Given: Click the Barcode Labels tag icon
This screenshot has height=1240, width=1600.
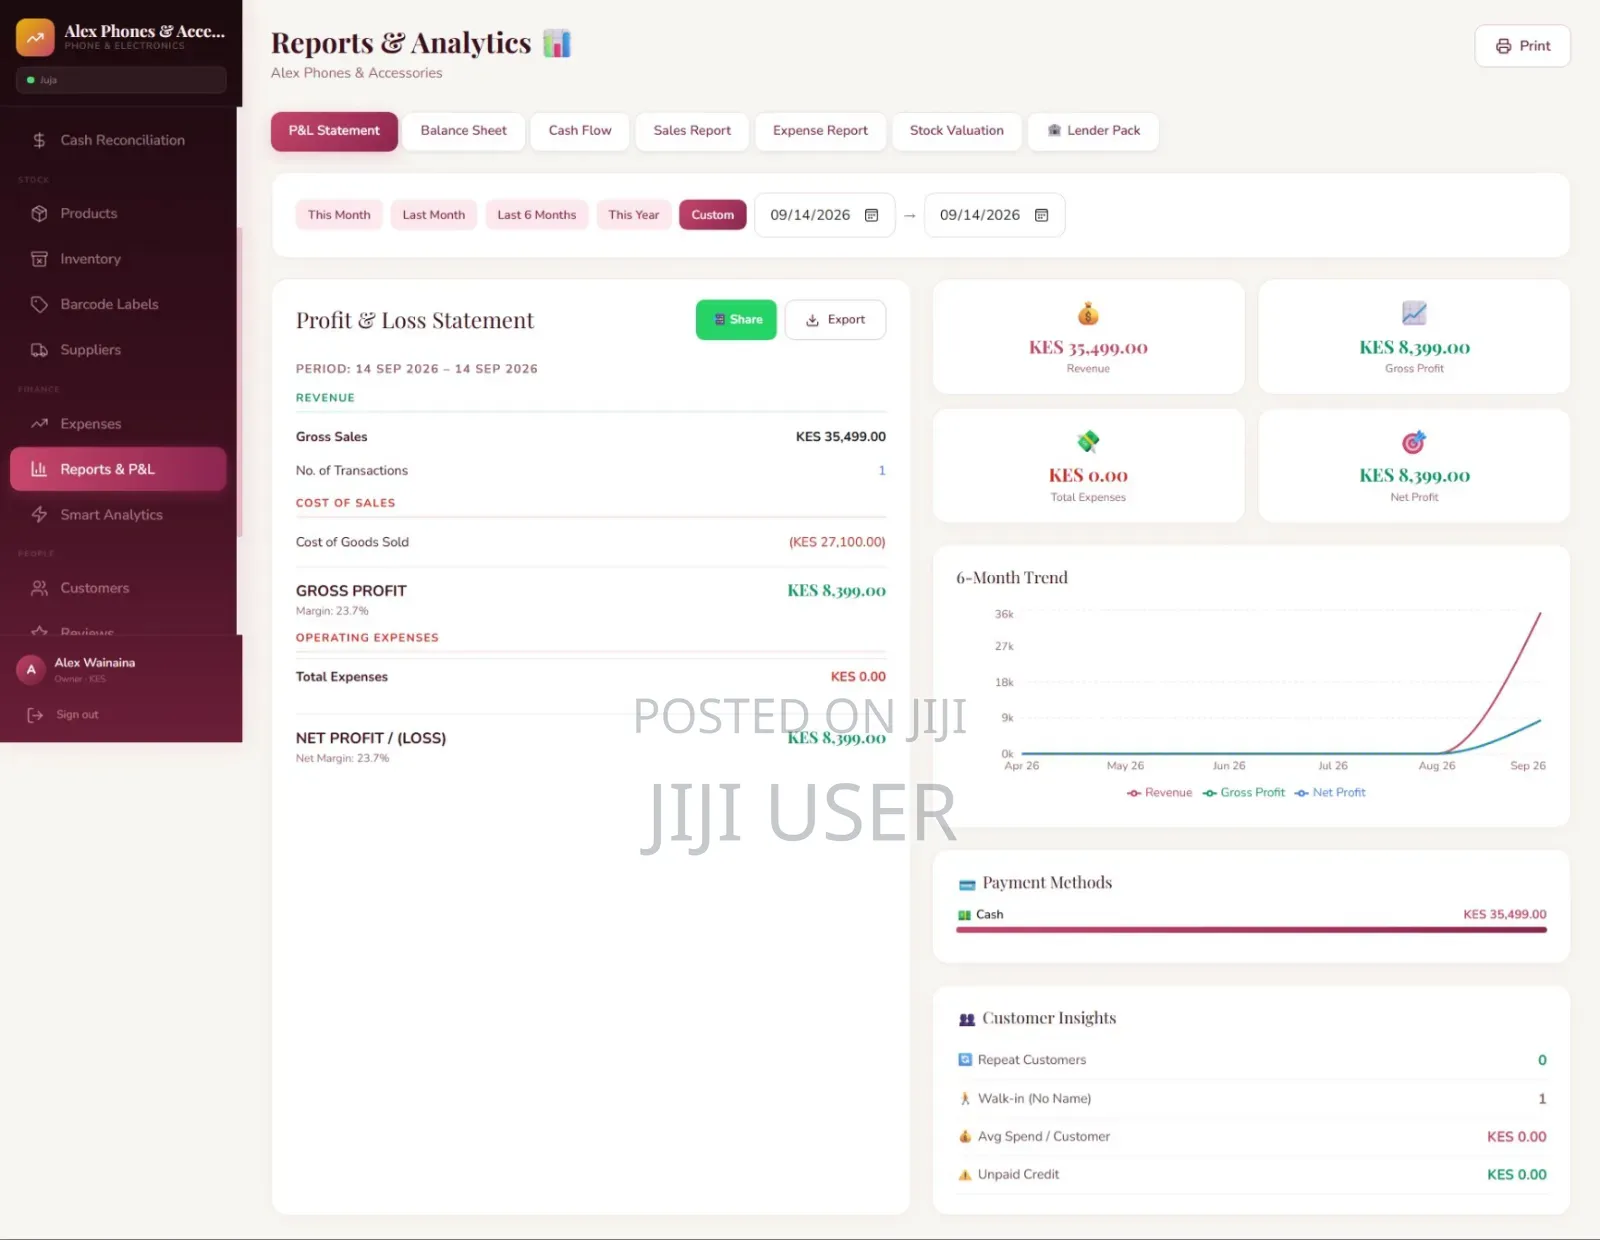Looking at the screenshot, I should tap(39, 304).
